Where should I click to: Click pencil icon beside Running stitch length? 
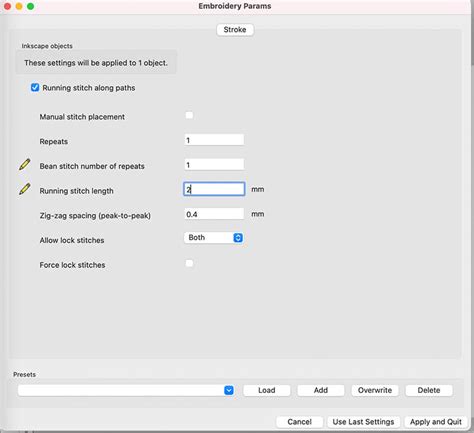pyautogui.click(x=25, y=189)
